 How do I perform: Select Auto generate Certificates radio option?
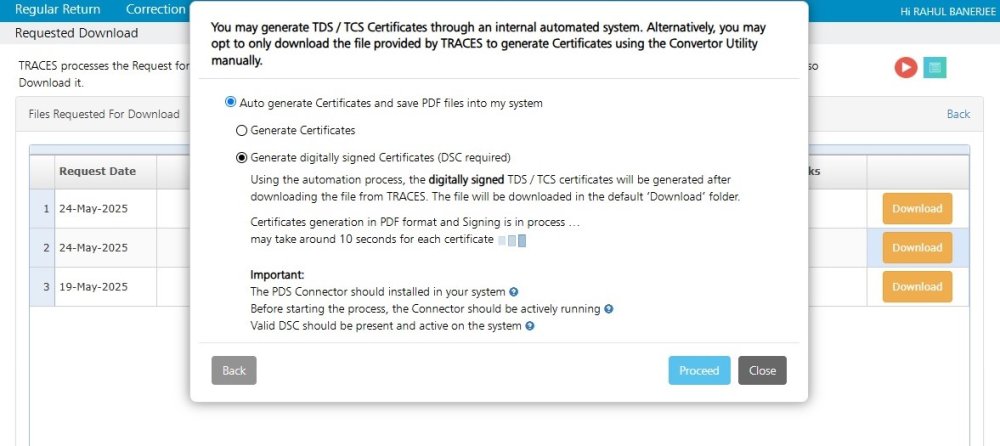pyautogui.click(x=231, y=102)
